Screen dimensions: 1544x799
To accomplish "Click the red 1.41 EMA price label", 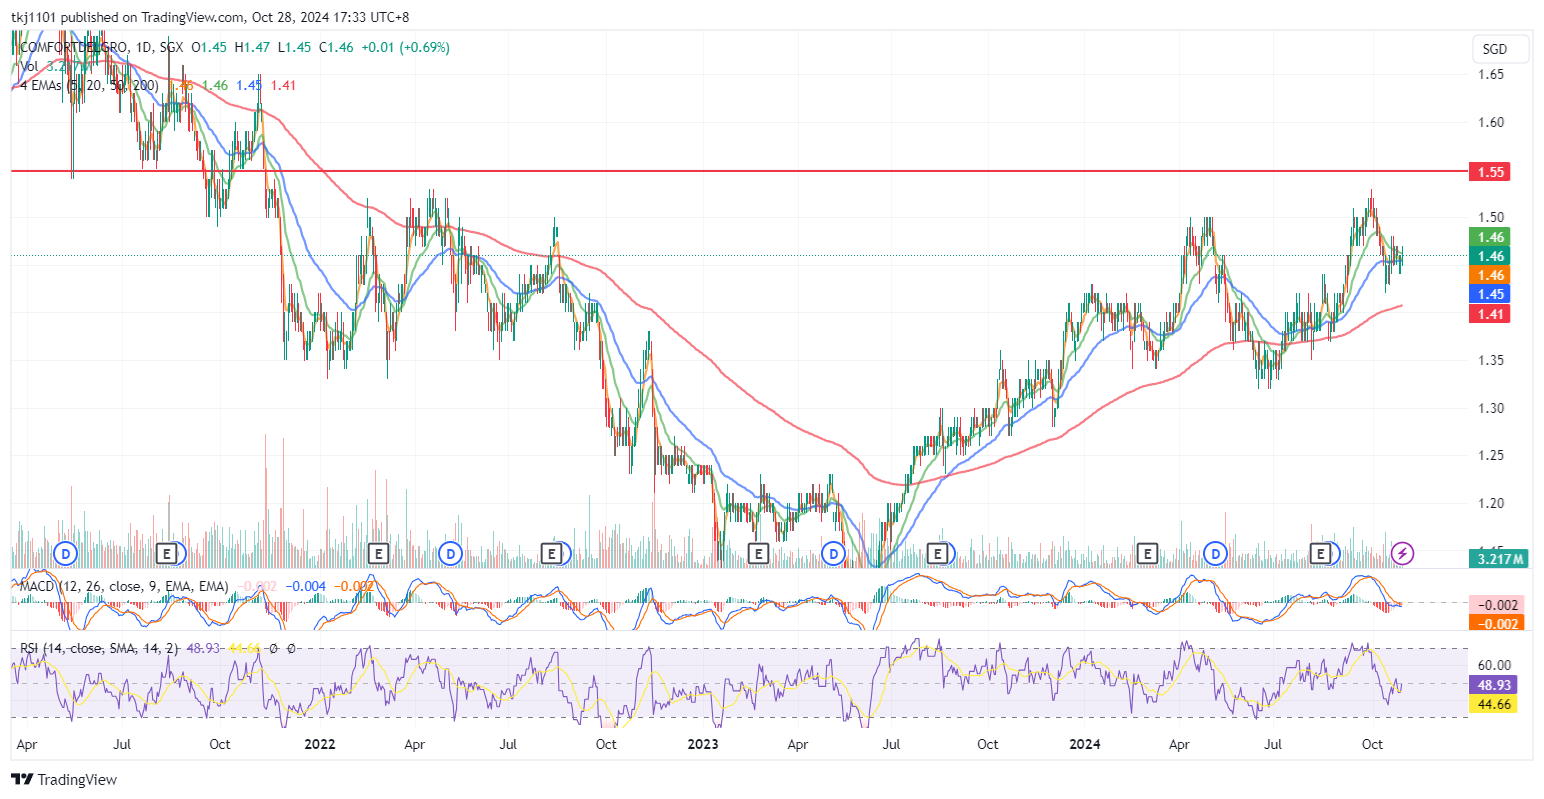I will point(1490,314).
